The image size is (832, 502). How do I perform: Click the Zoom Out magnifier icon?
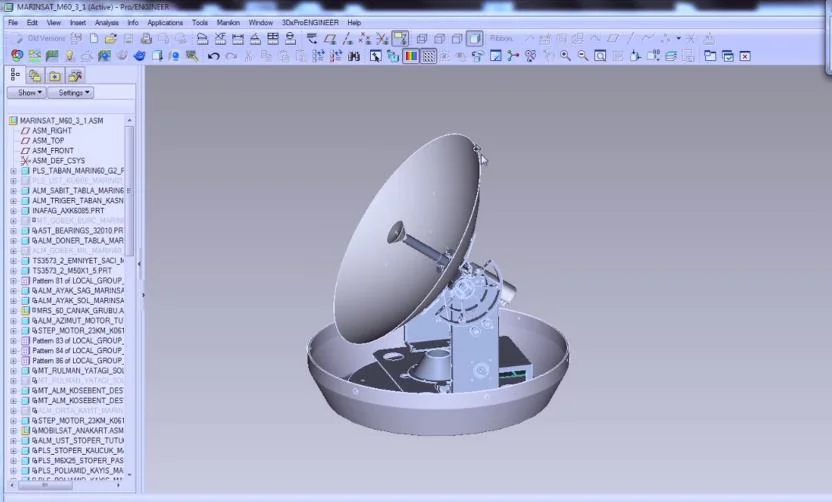[x=583, y=56]
